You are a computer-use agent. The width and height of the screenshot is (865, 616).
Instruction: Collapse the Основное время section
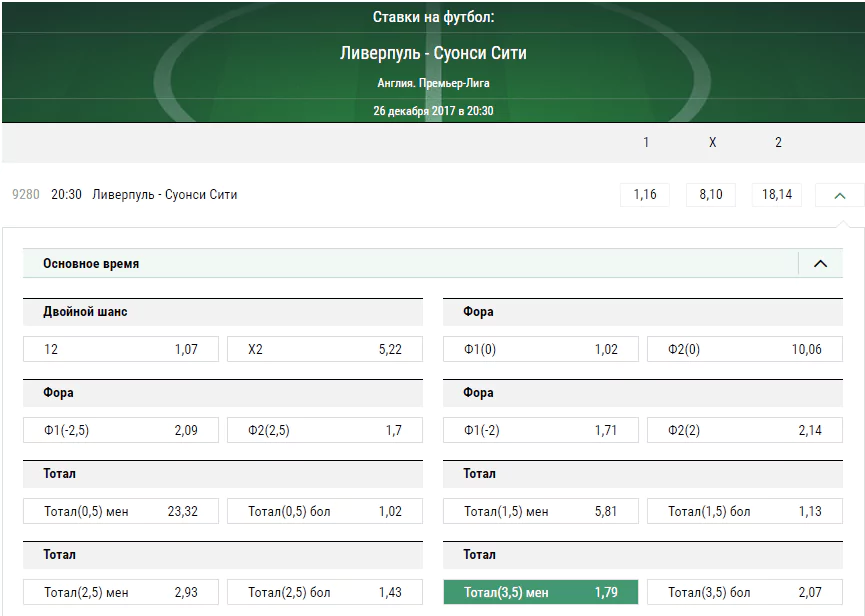(x=820, y=264)
